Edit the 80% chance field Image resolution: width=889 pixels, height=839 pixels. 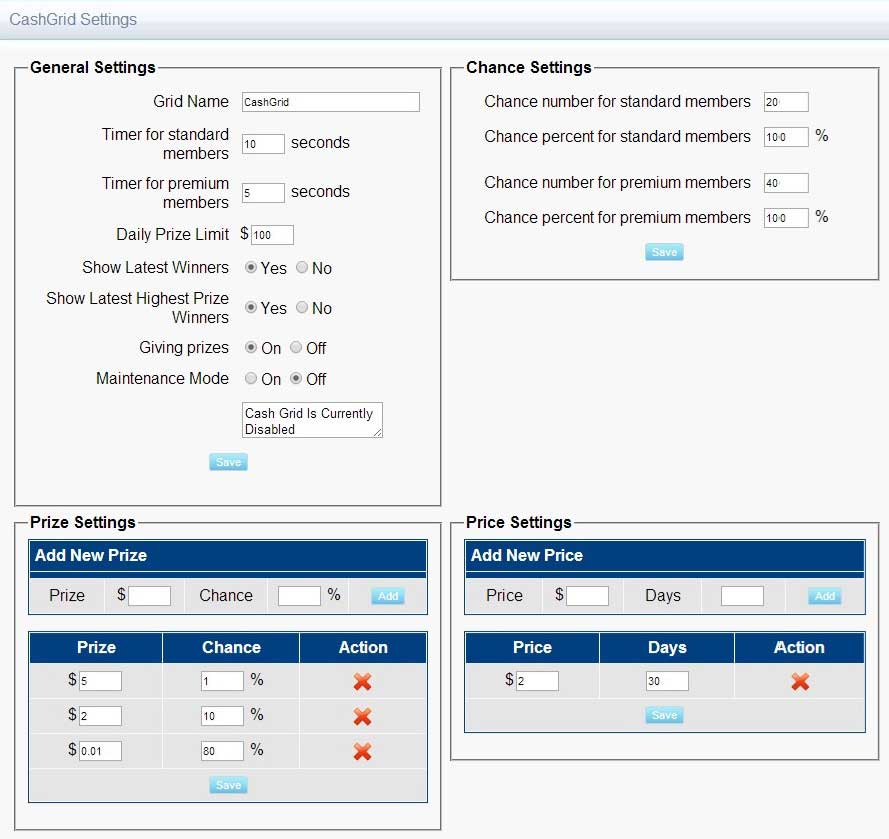pyautogui.click(x=222, y=751)
